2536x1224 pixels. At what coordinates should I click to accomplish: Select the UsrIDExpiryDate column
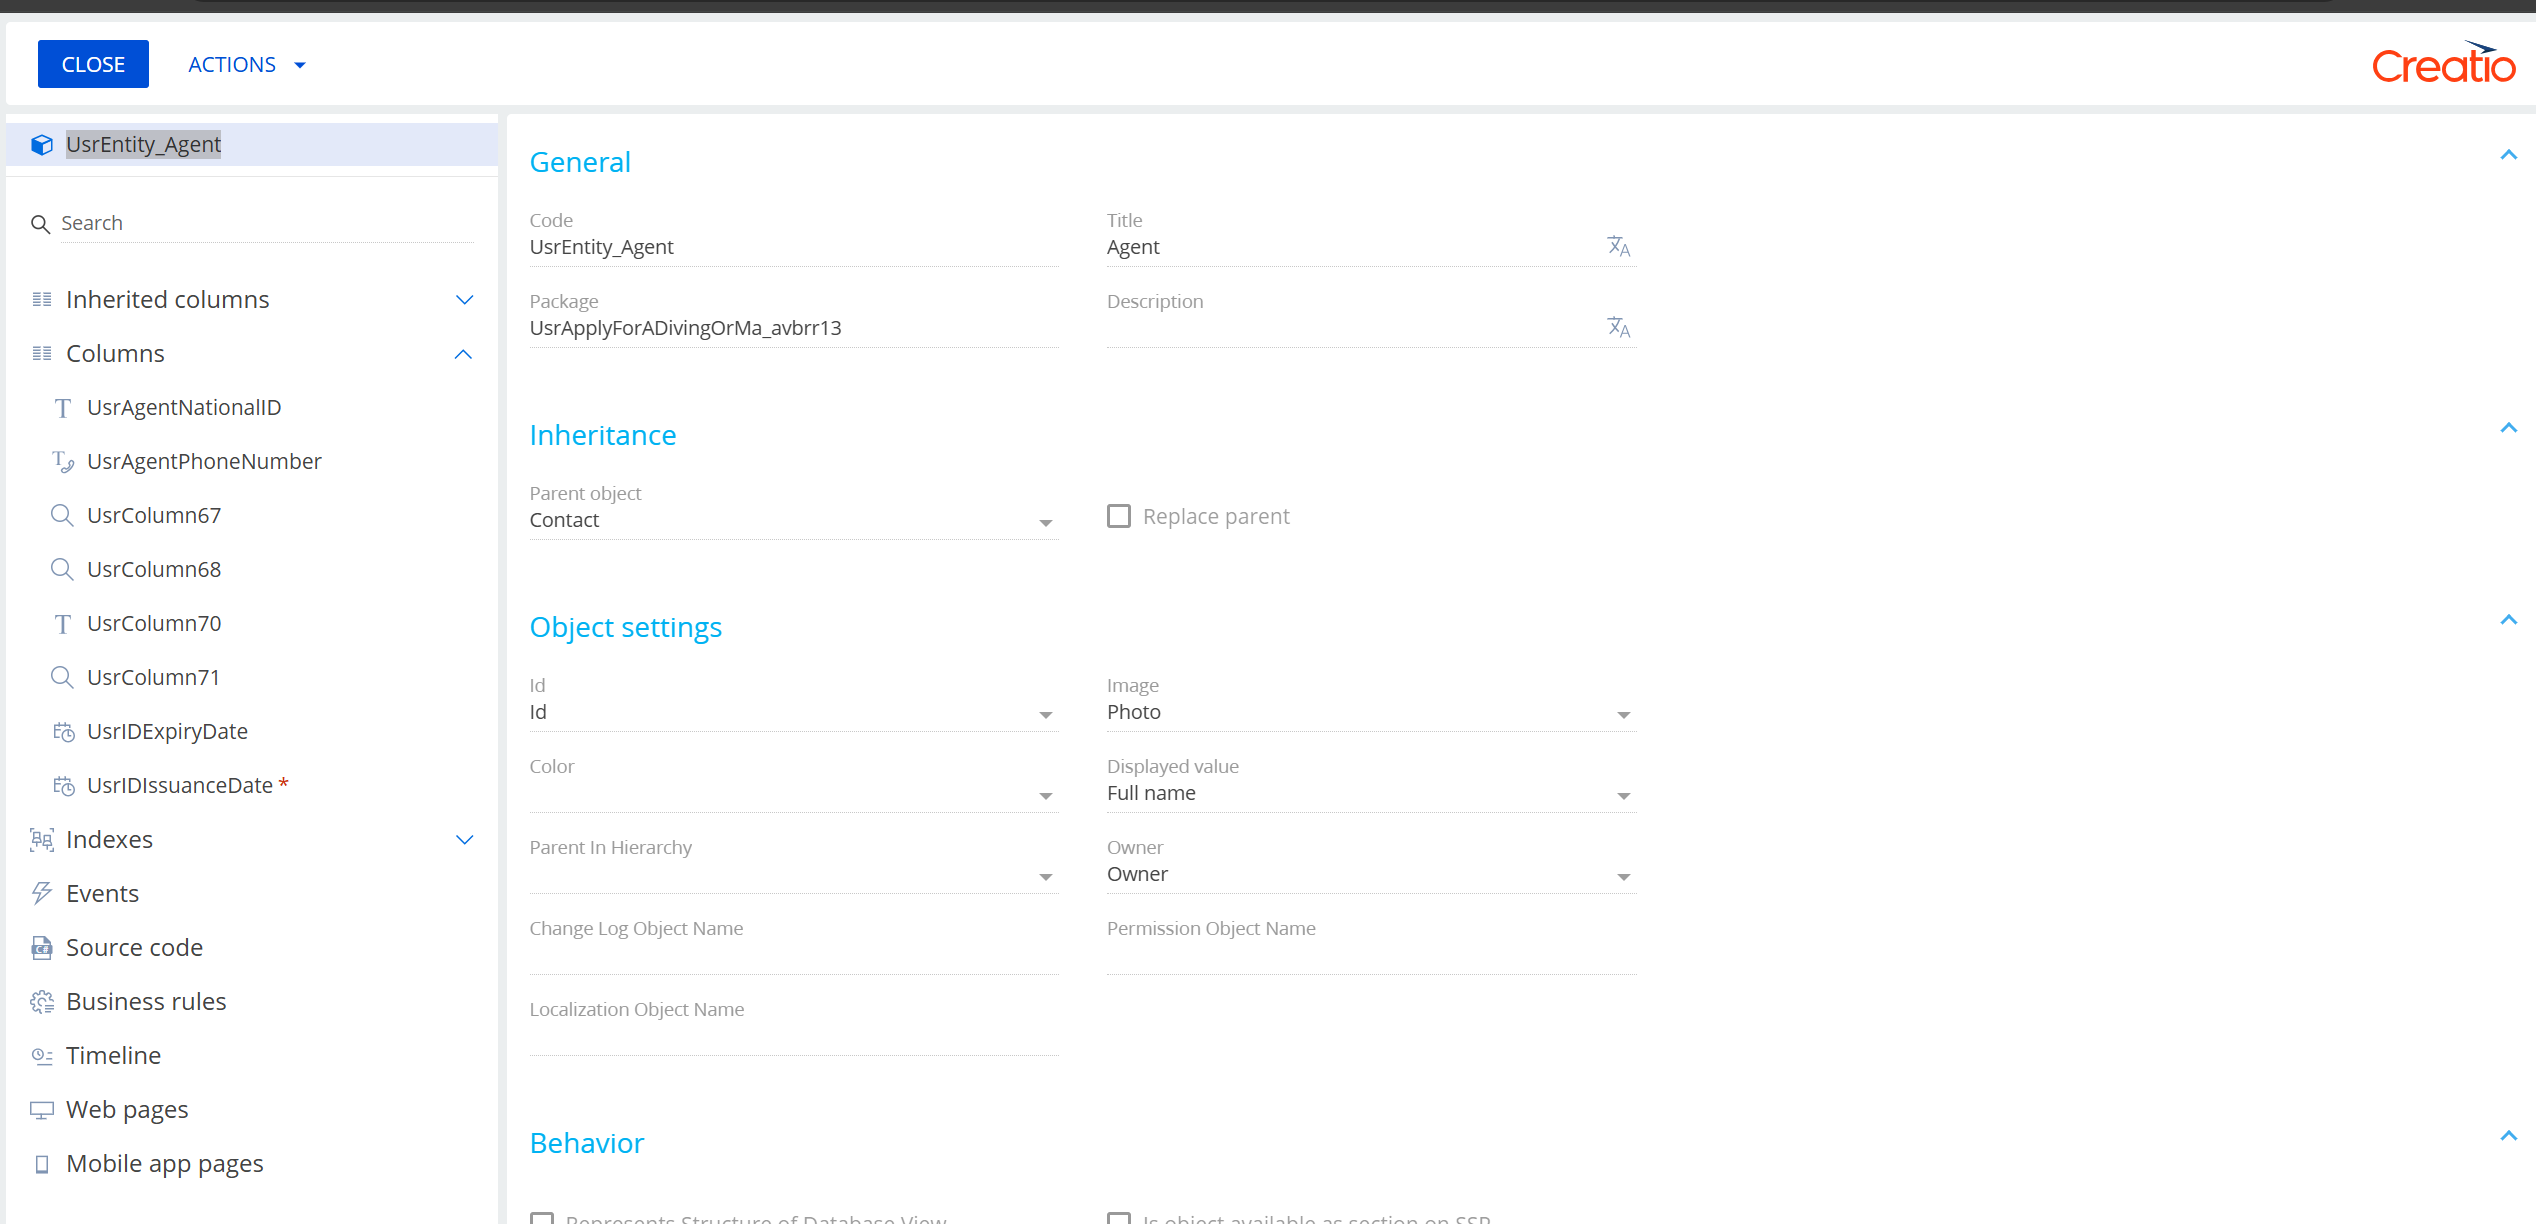[167, 732]
